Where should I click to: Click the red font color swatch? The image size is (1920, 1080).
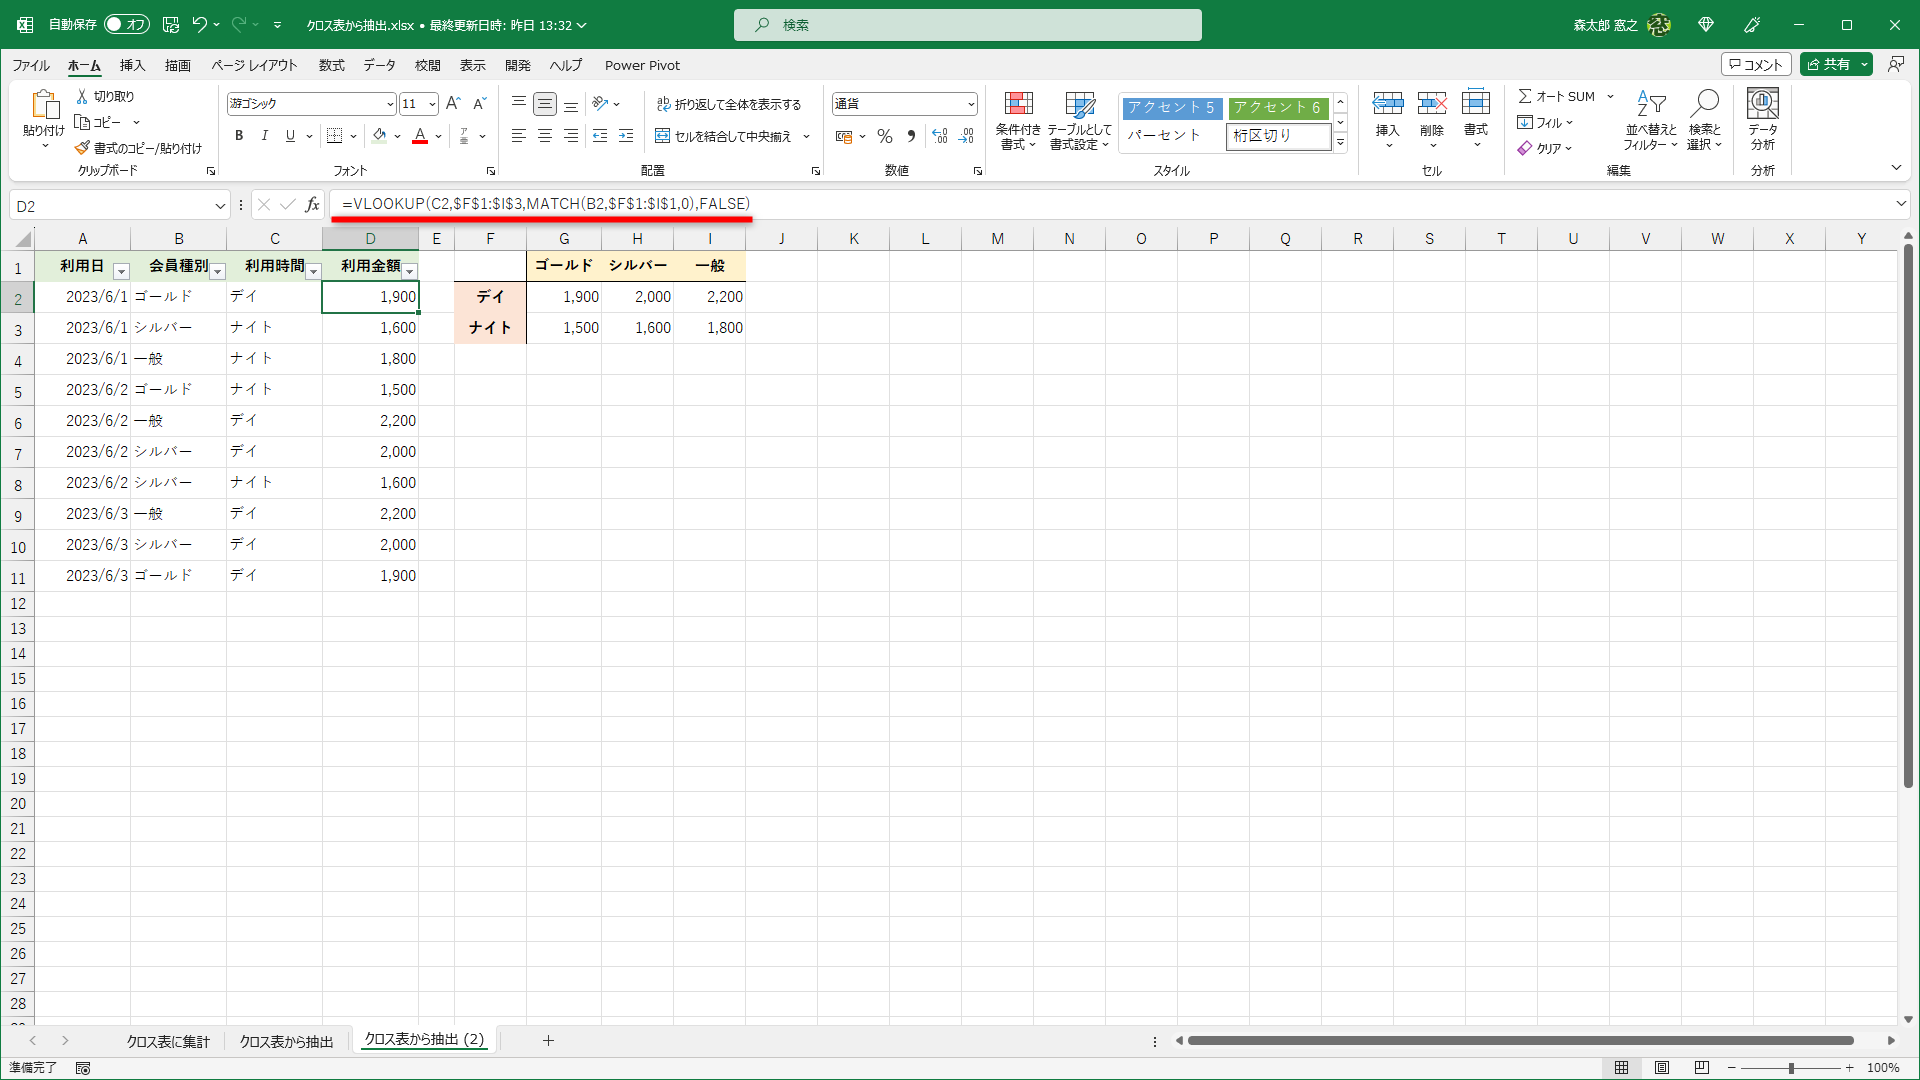pos(420,141)
